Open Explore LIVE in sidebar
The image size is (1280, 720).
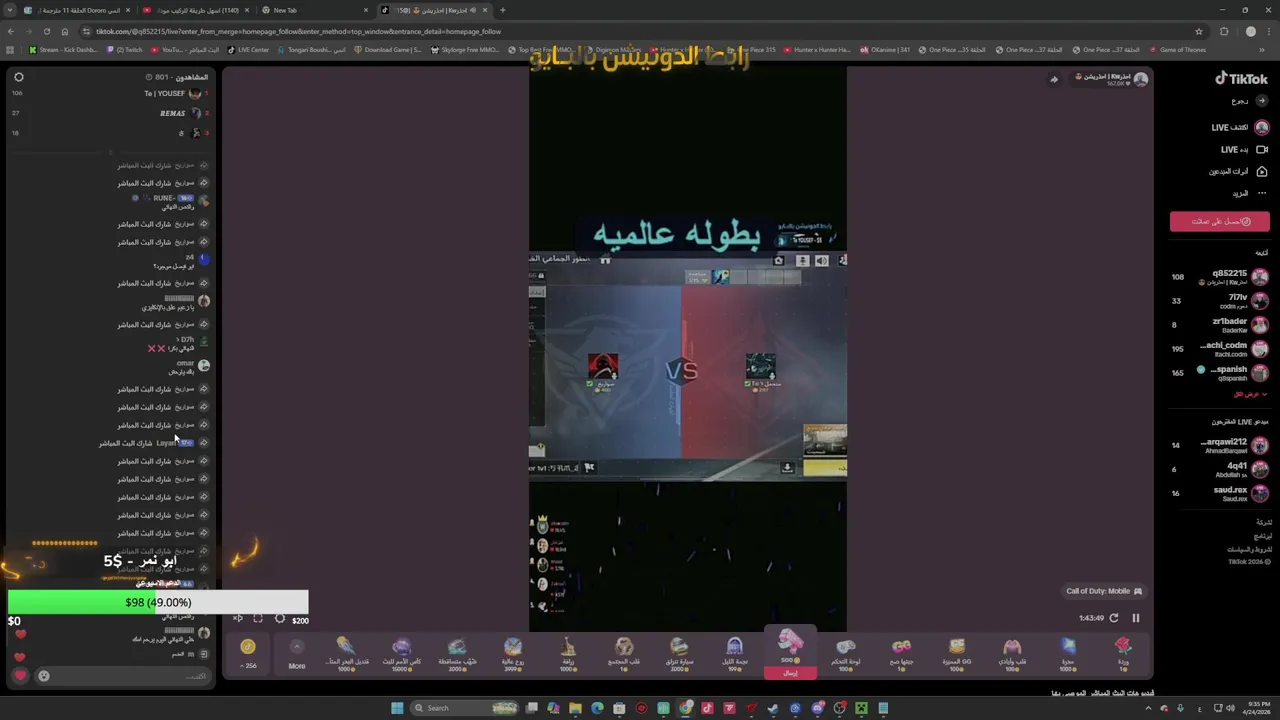1240,128
